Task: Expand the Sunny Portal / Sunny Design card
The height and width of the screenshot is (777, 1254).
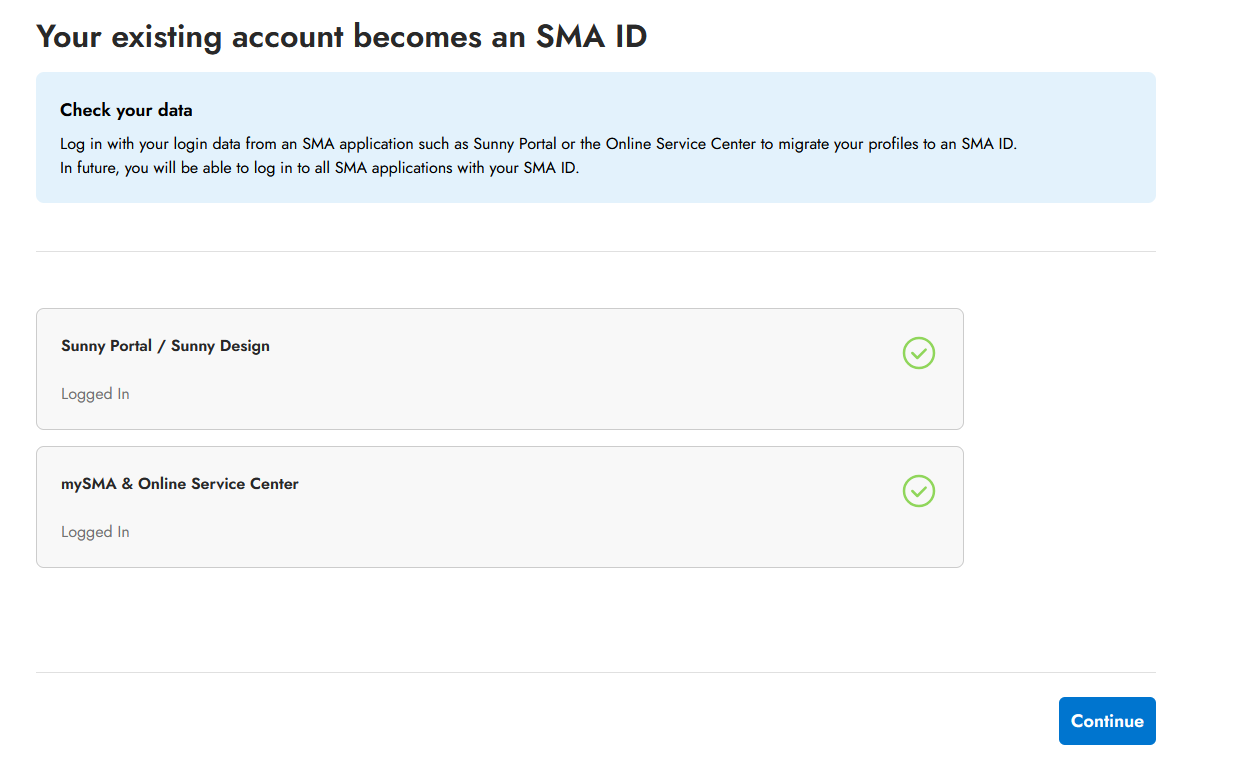Action: [500, 369]
